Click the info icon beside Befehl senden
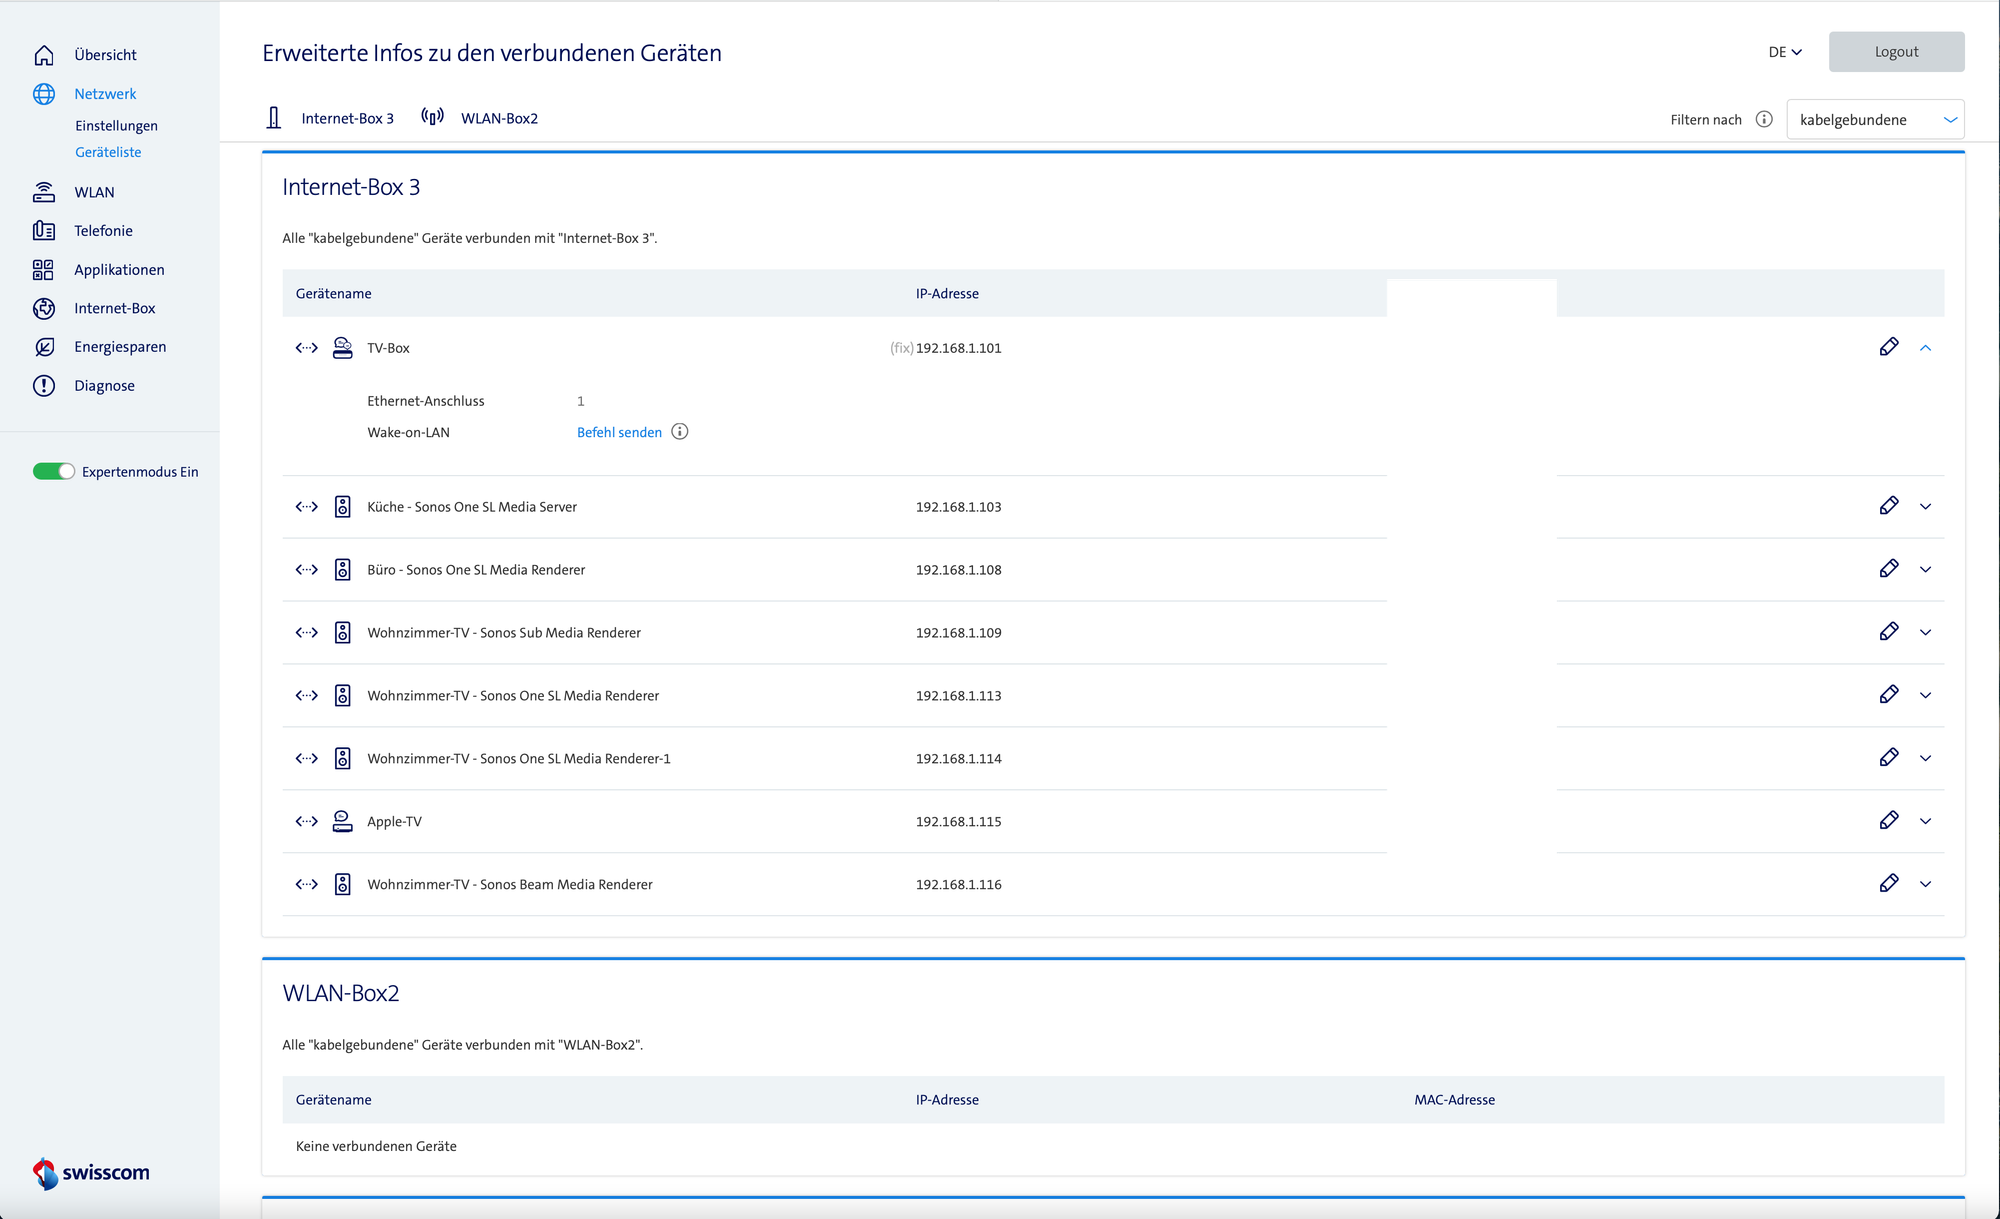Screen dimensions: 2000x1219 [x=680, y=432]
